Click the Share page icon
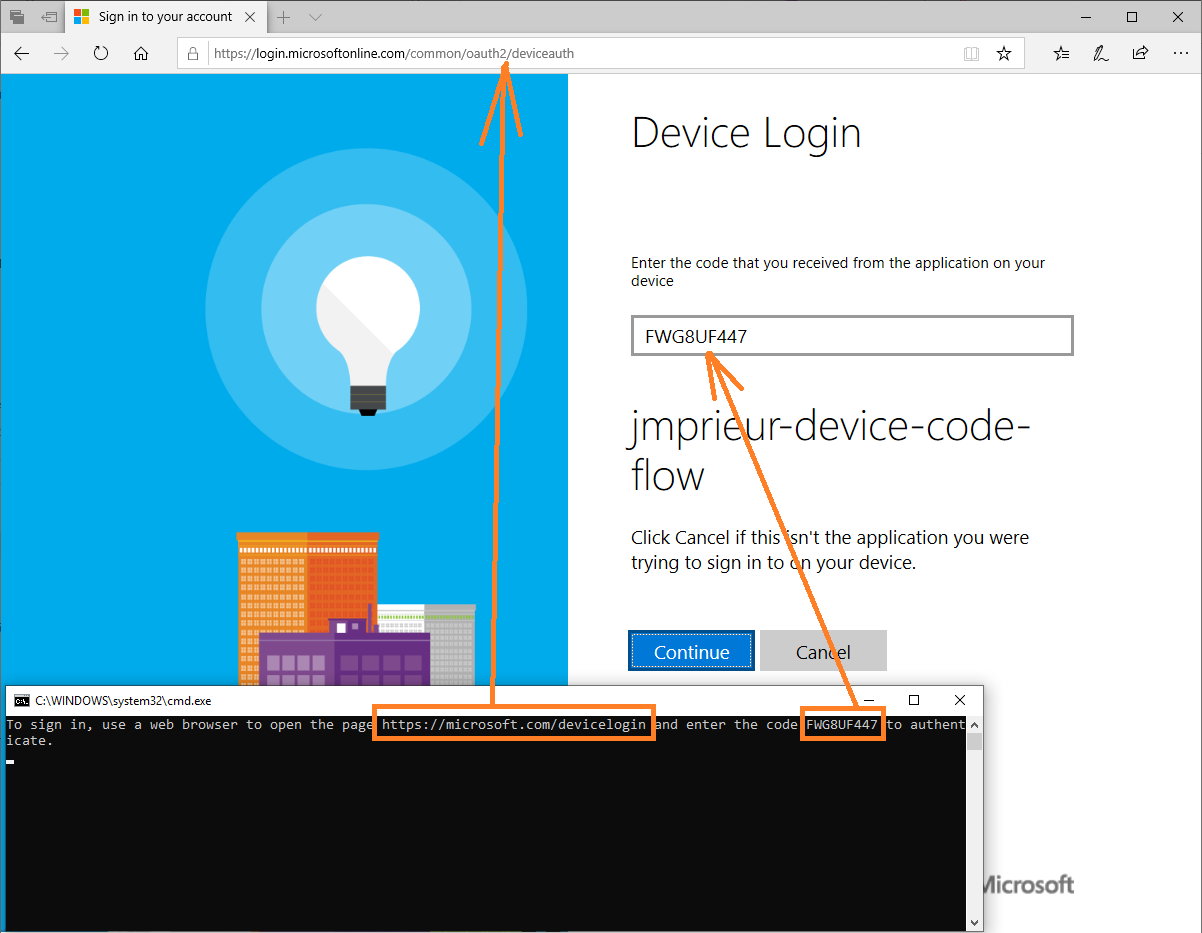 tap(1140, 54)
